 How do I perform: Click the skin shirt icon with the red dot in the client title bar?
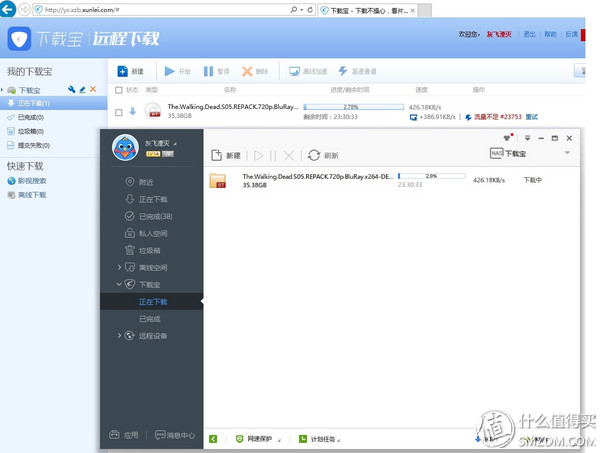tap(508, 137)
